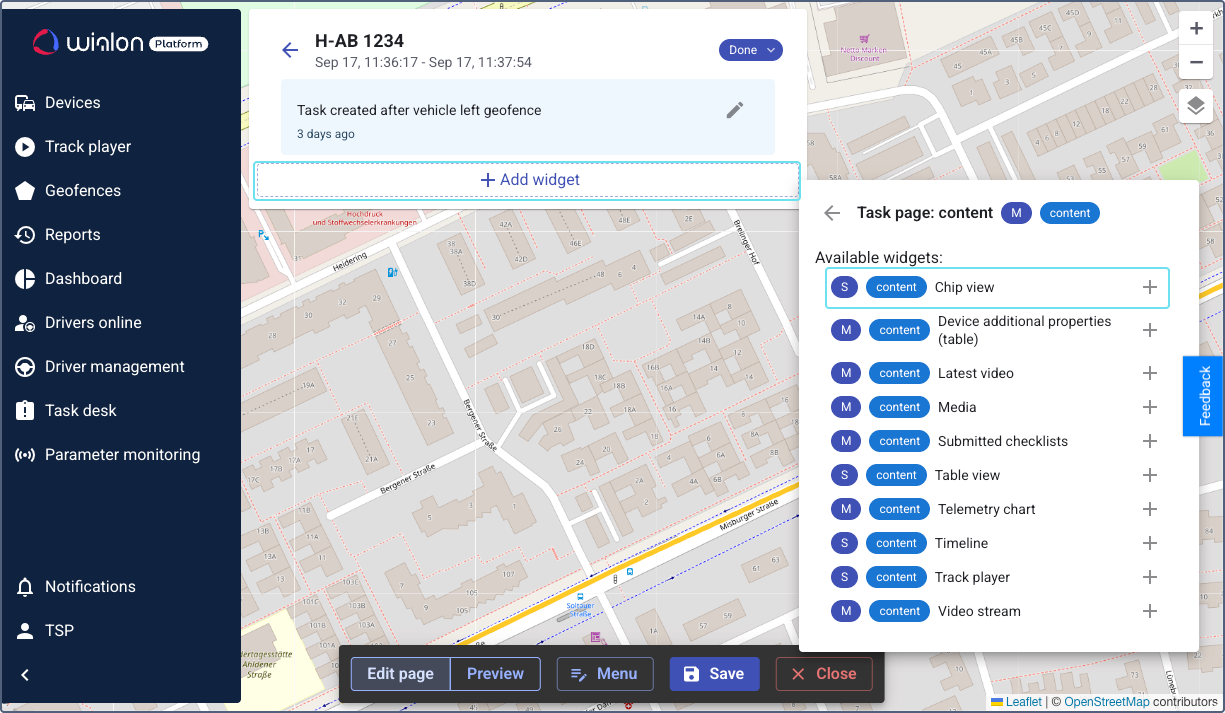This screenshot has width=1225, height=713.
Task: Add the Chip view widget with plus
Action: click(1150, 287)
